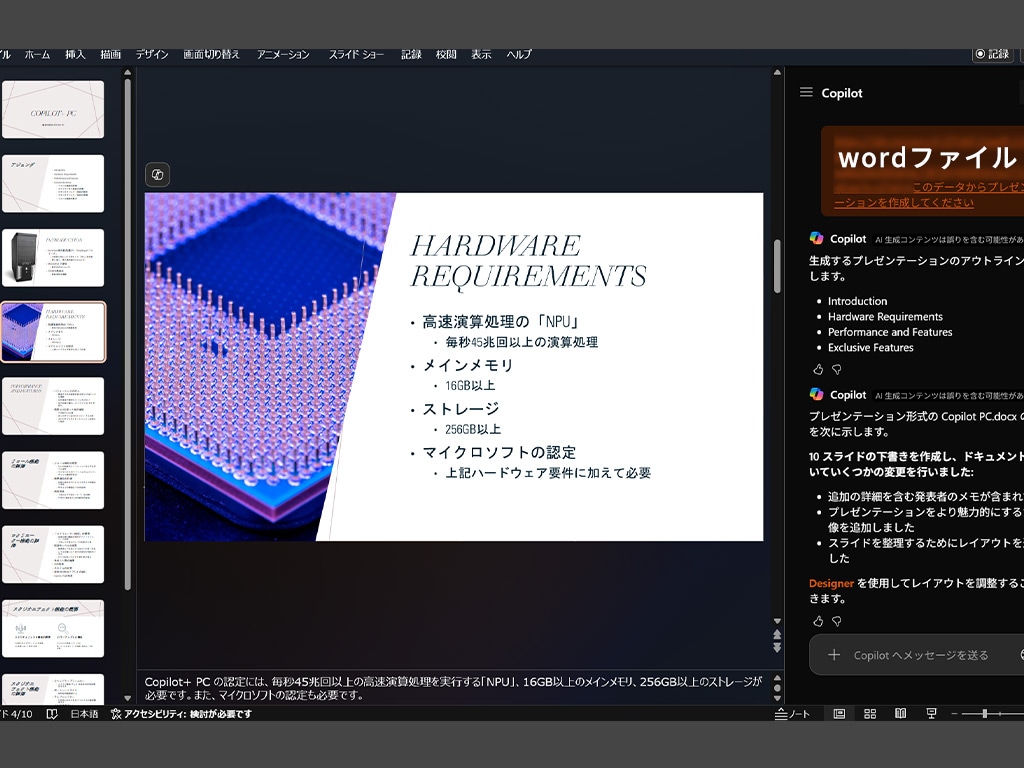Image resolution: width=1024 pixels, height=768 pixels.
Task: Switch to Slide Sorter view
Action: click(870, 714)
